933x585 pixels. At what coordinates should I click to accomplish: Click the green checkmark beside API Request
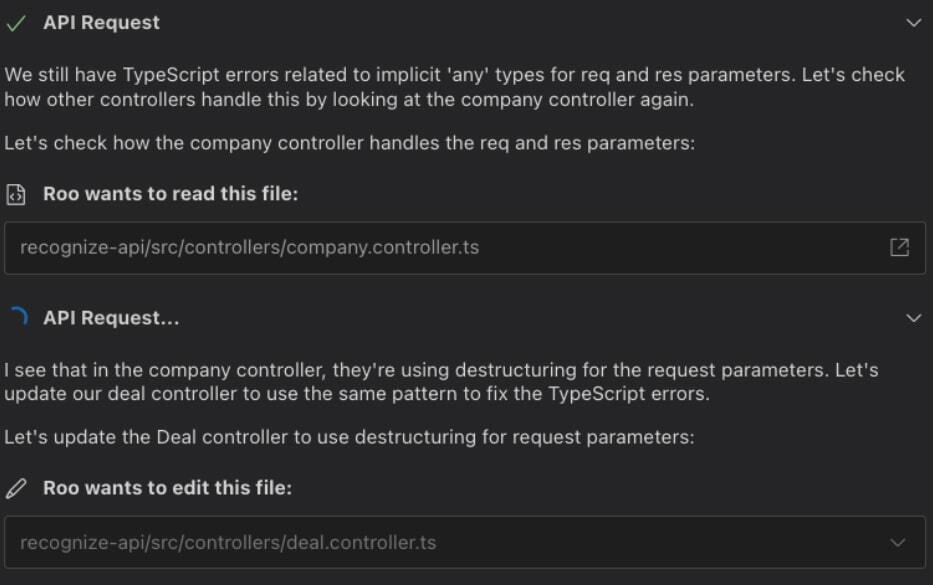[x=17, y=23]
